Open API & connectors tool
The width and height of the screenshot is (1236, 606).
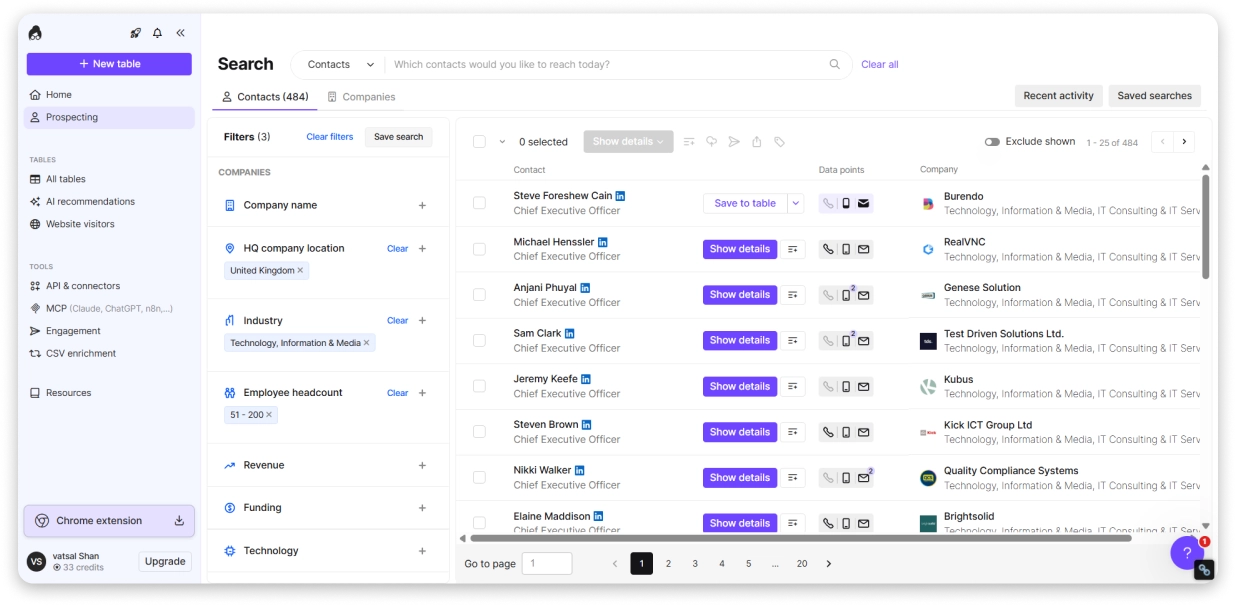click(x=109, y=286)
